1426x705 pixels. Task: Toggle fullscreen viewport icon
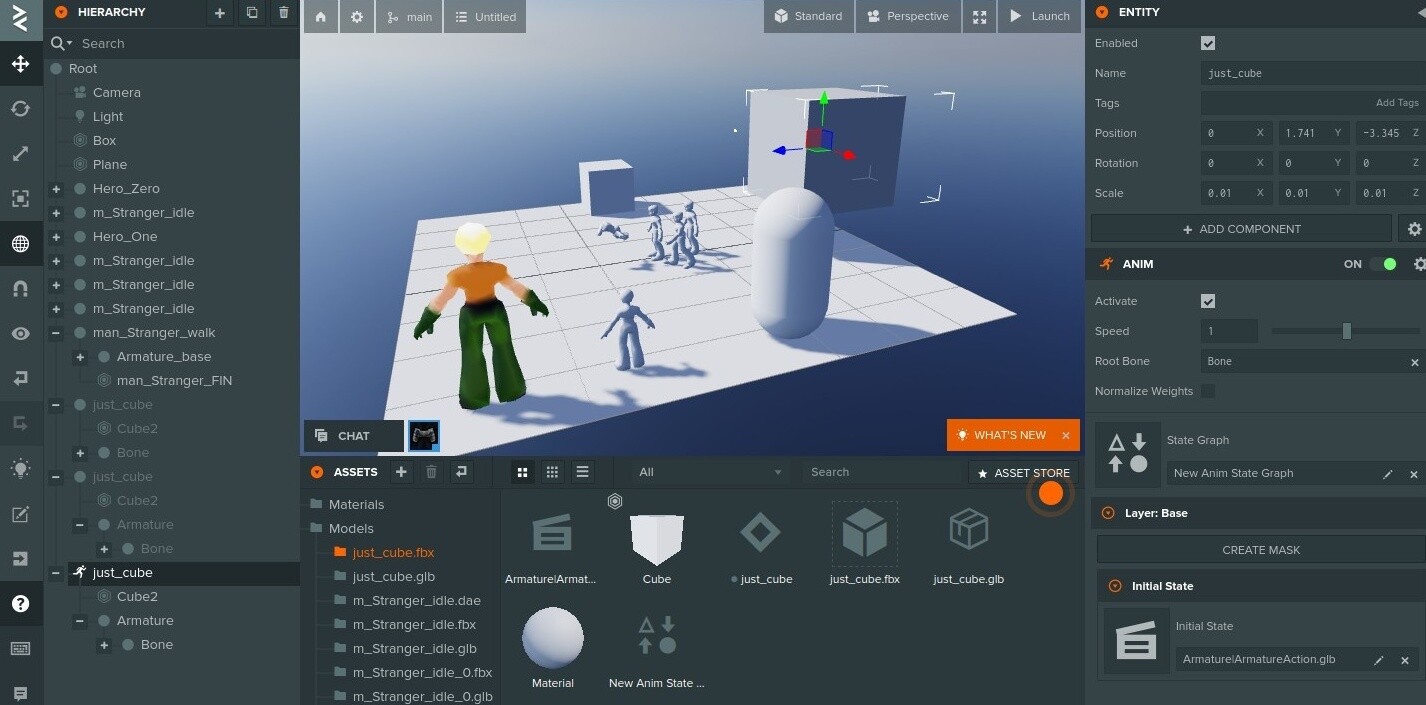pos(979,17)
